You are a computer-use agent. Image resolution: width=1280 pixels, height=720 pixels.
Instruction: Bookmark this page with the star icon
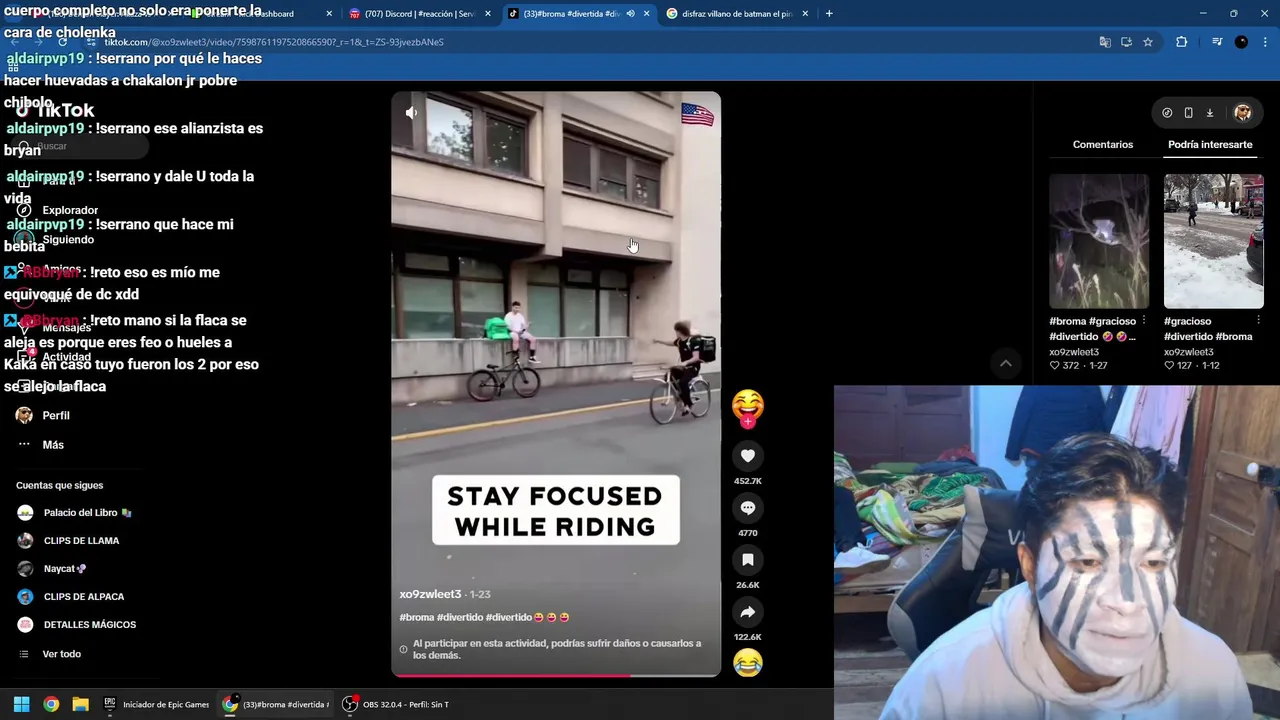1148,42
